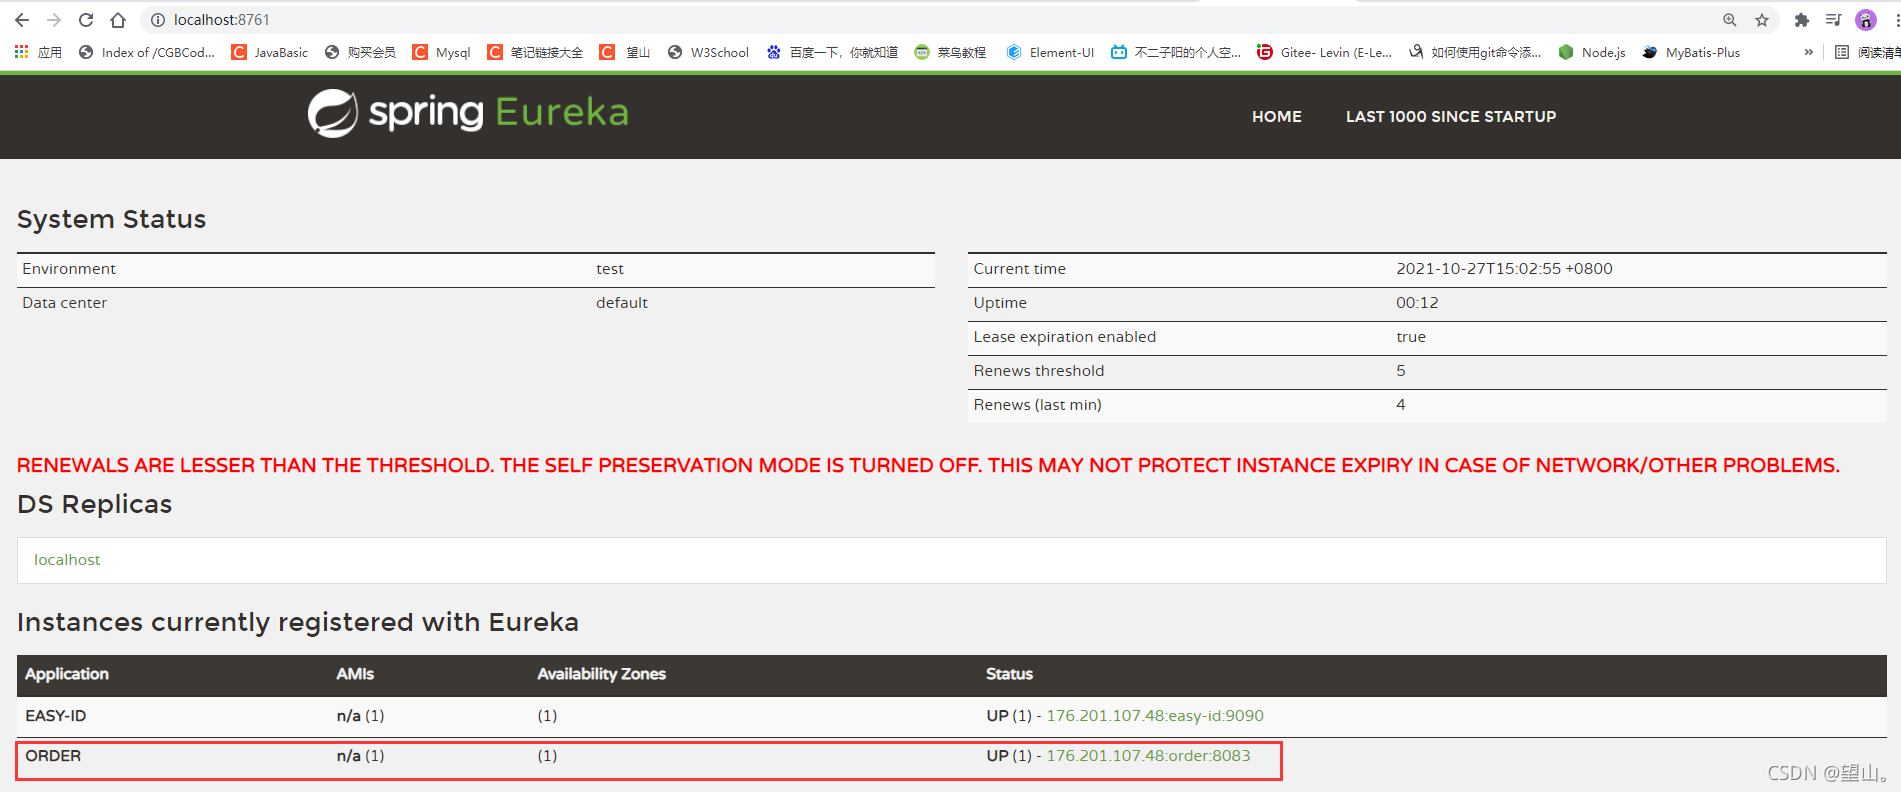Open the easy-id:9090 instance link
The width and height of the screenshot is (1901, 792).
pos(1155,716)
